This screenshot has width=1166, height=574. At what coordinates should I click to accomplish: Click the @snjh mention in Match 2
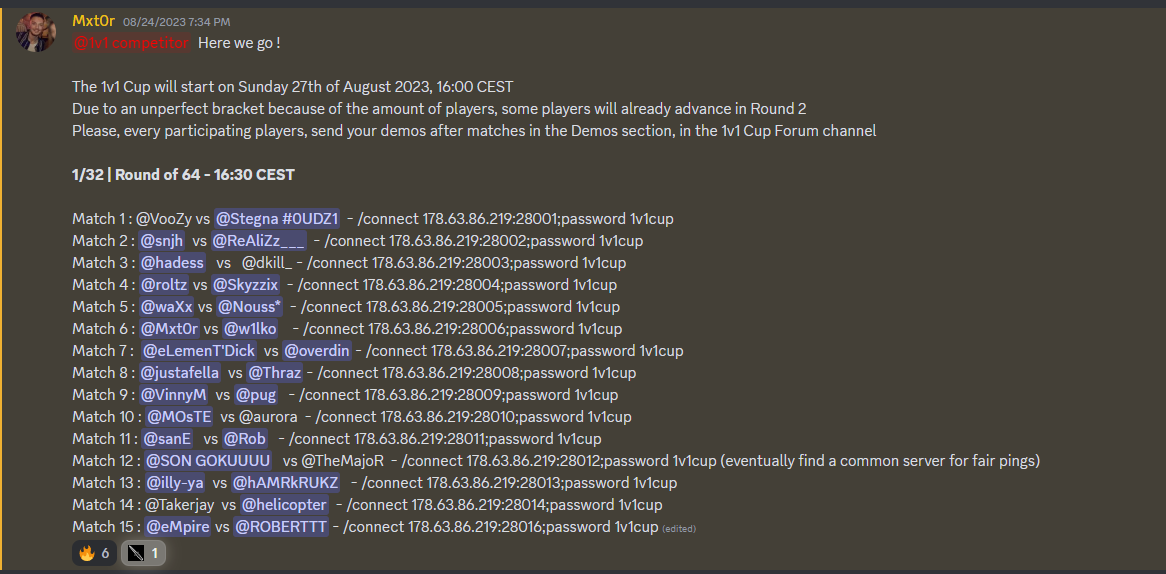161,240
